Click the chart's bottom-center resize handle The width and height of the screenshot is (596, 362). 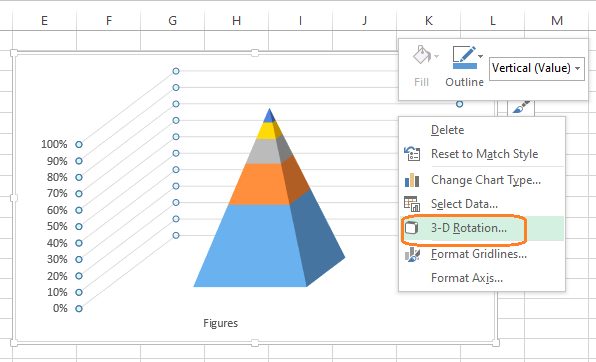pos(255,343)
